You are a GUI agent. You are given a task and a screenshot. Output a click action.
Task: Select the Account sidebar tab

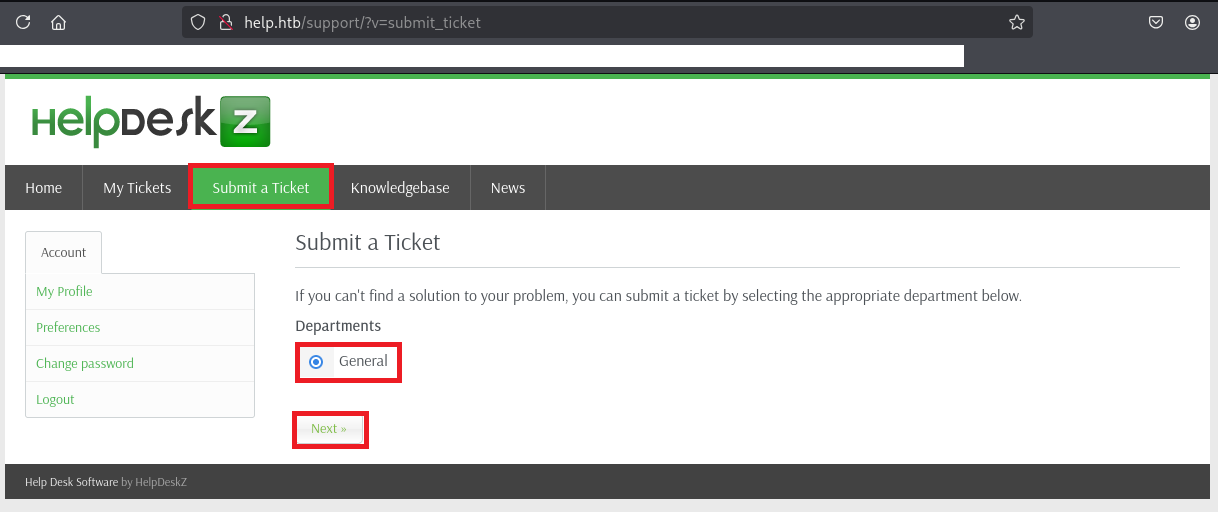64,252
